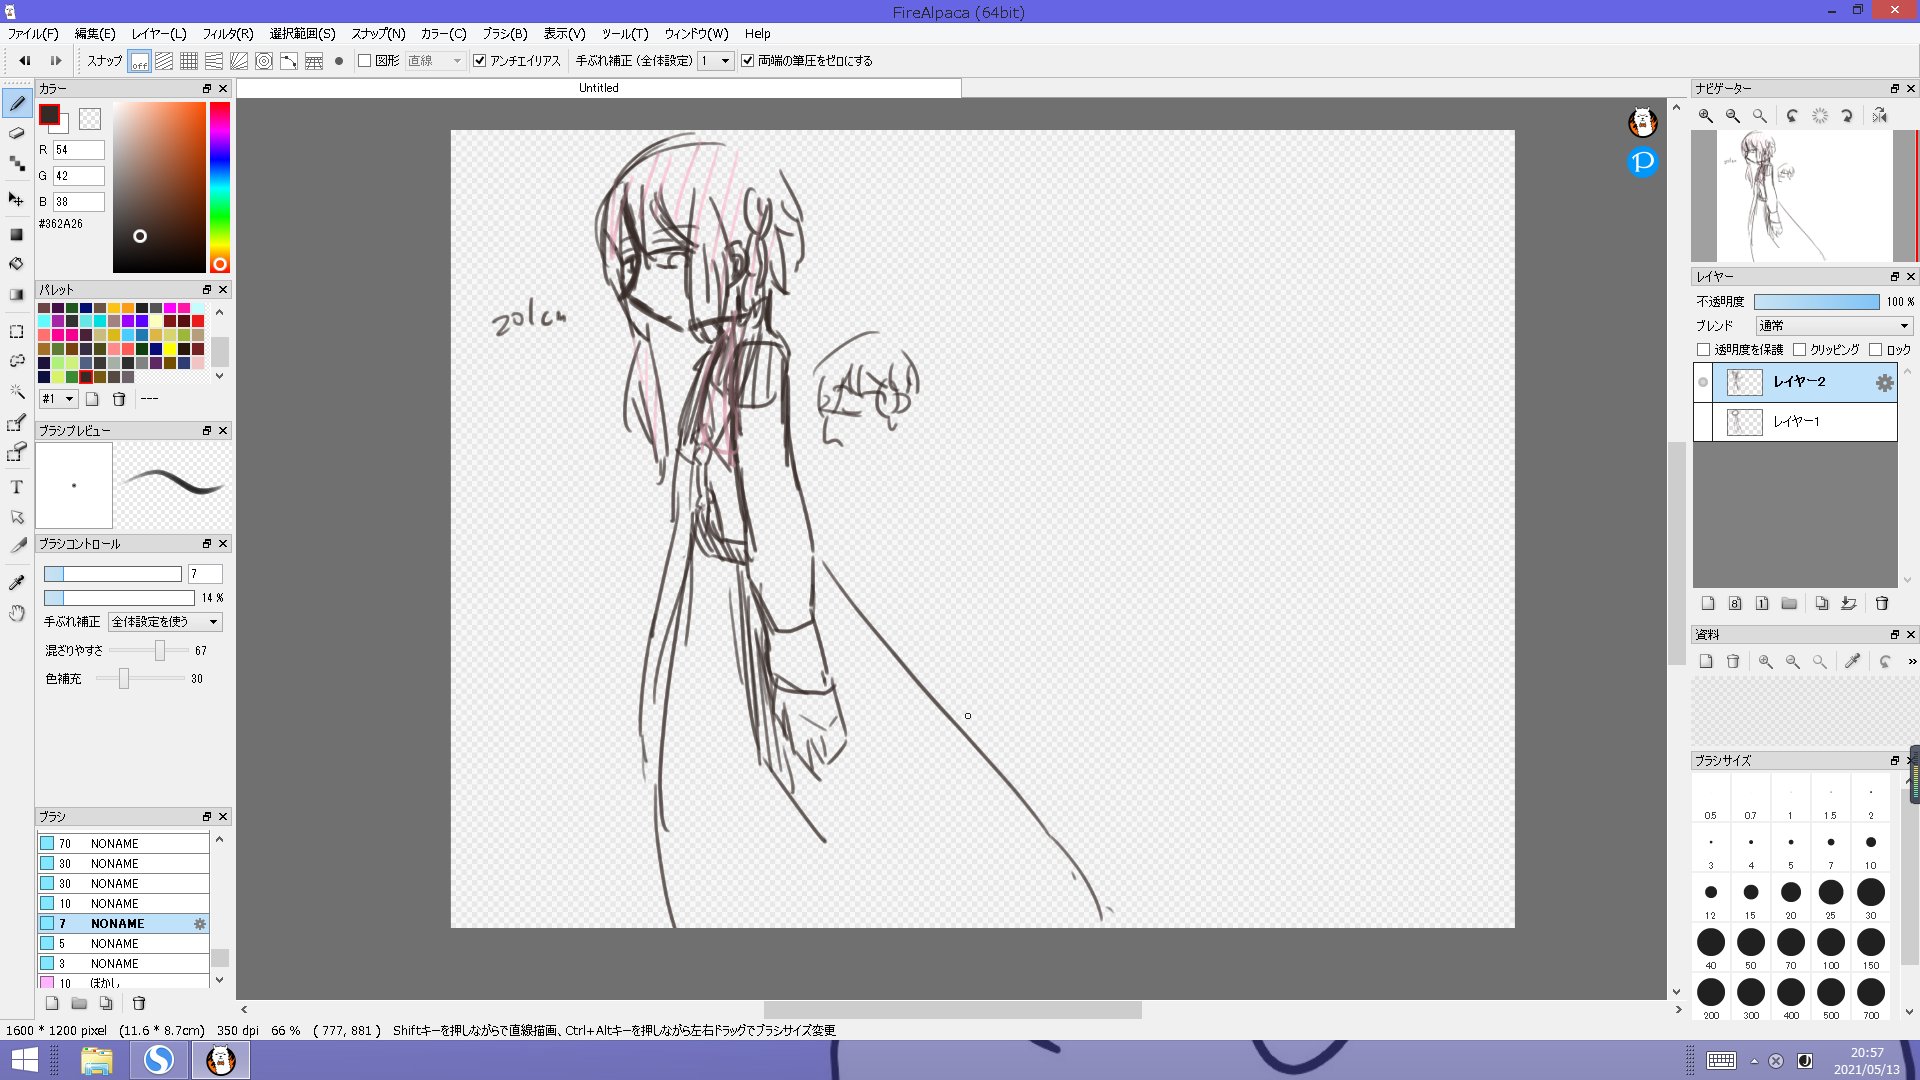Expand the 資料 panel more arrows

click(x=1912, y=661)
